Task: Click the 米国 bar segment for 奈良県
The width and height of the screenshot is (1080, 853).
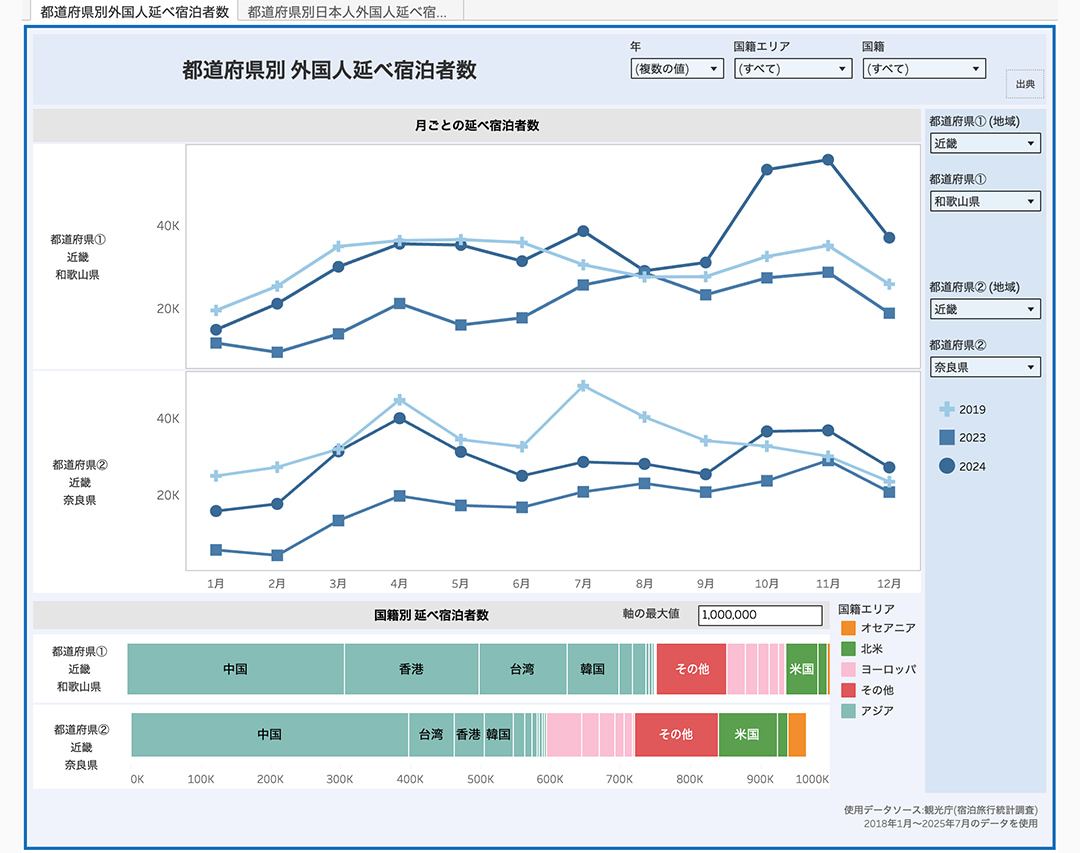Action: point(747,734)
